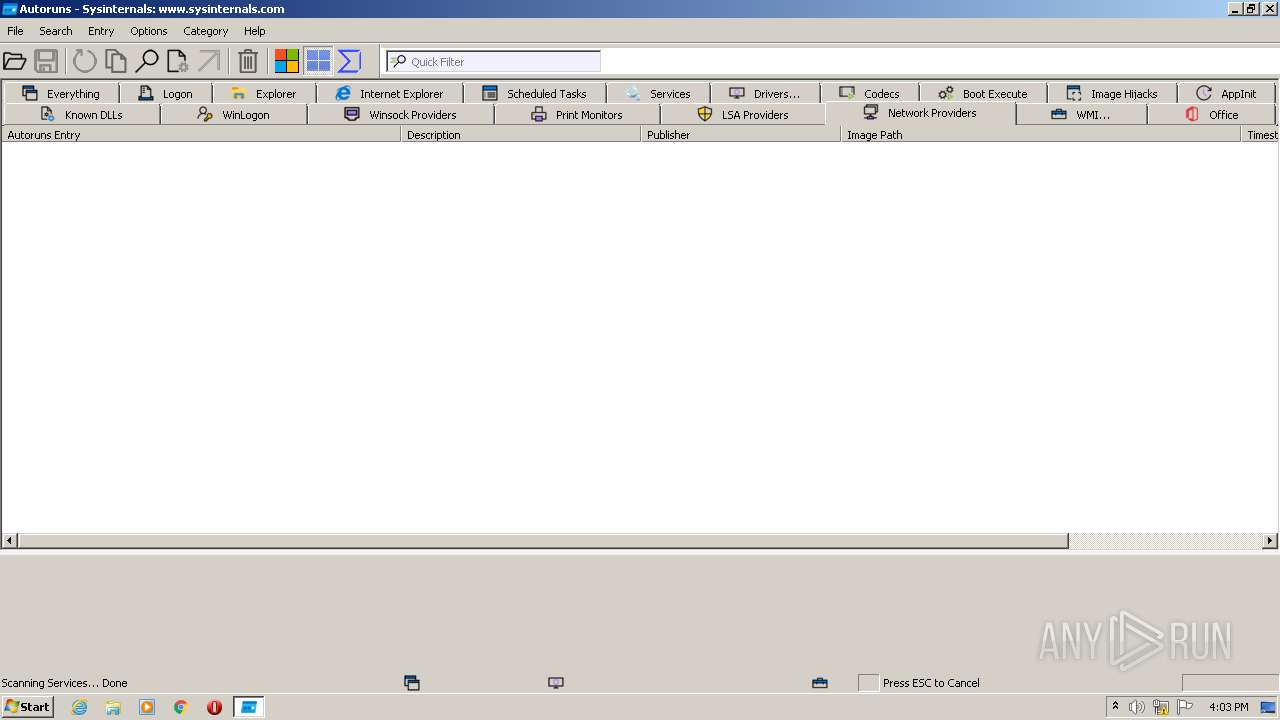Click the Jump to entry arrow icon
The width and height of the screenshot is (1280, 720).
coord(209,61)
